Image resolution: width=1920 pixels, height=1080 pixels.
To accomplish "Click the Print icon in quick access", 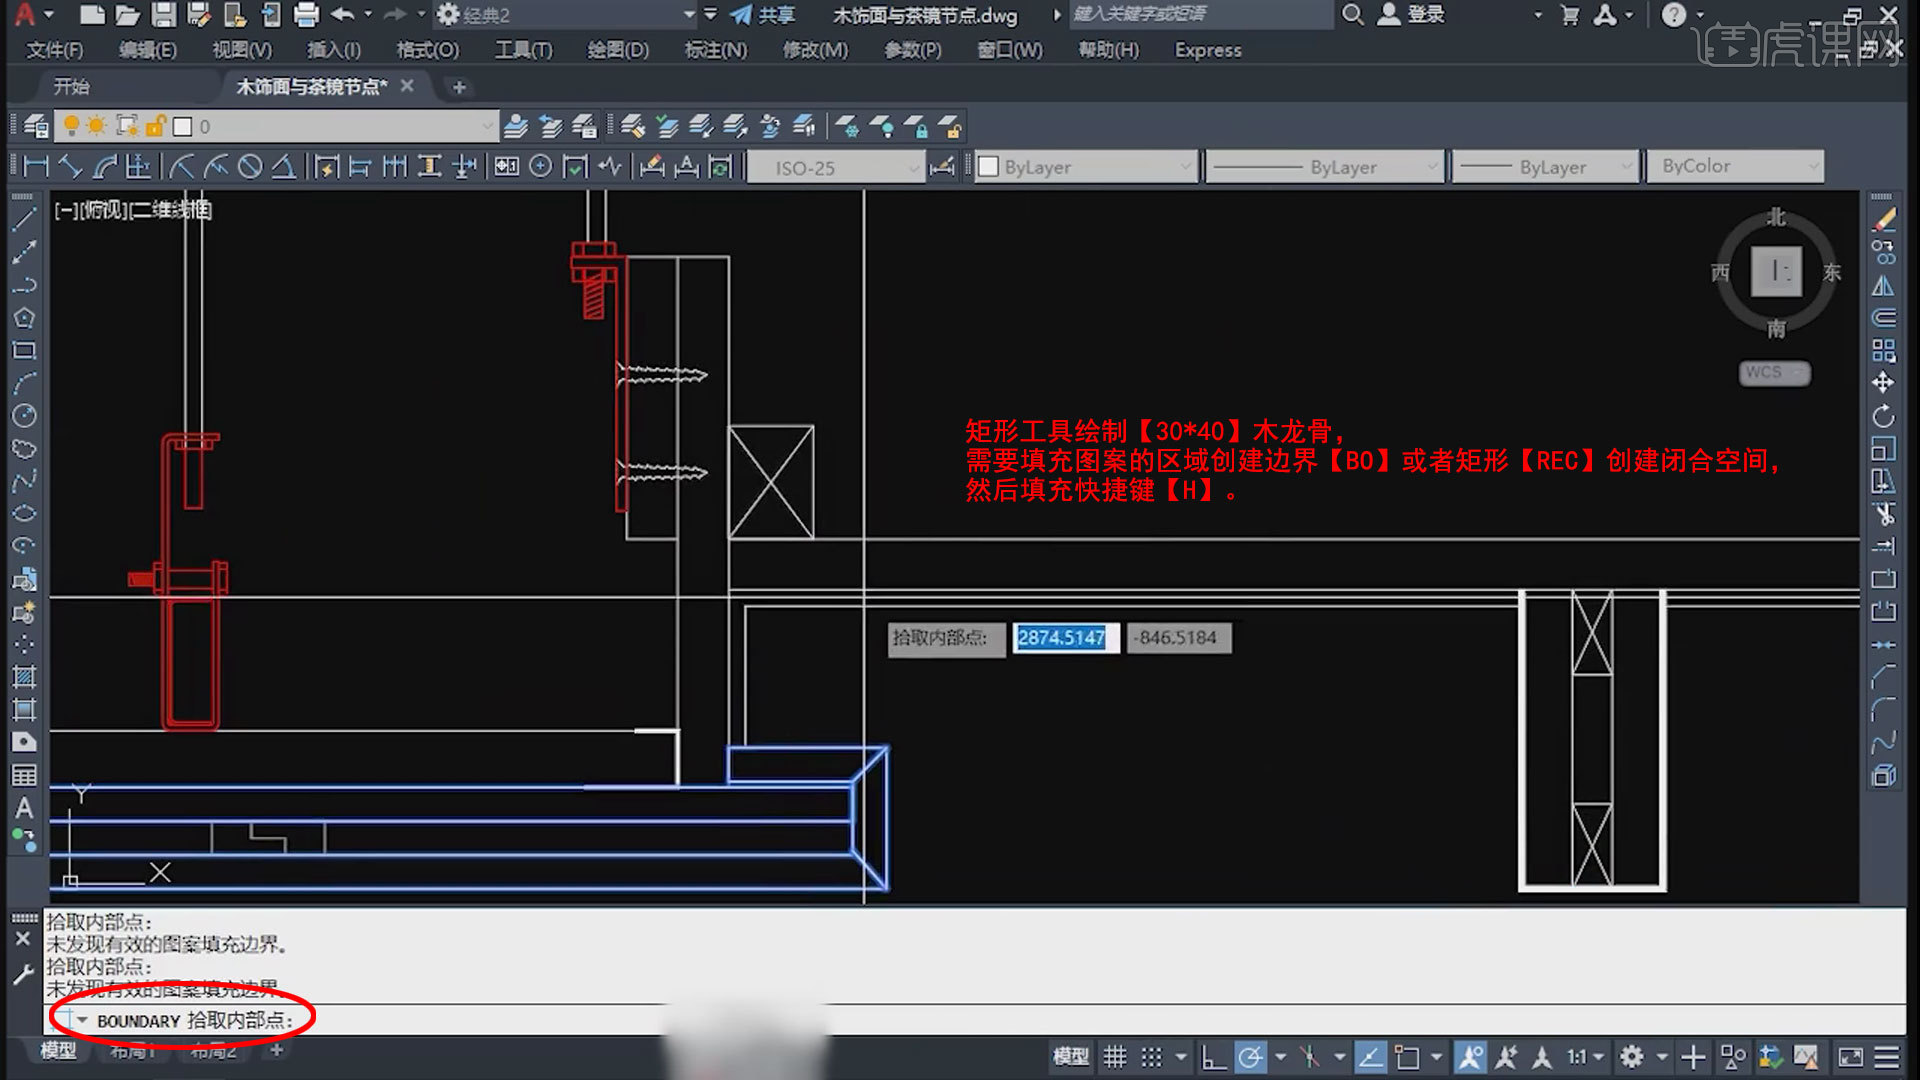I will pyautogui.click(x=306, y=15).
